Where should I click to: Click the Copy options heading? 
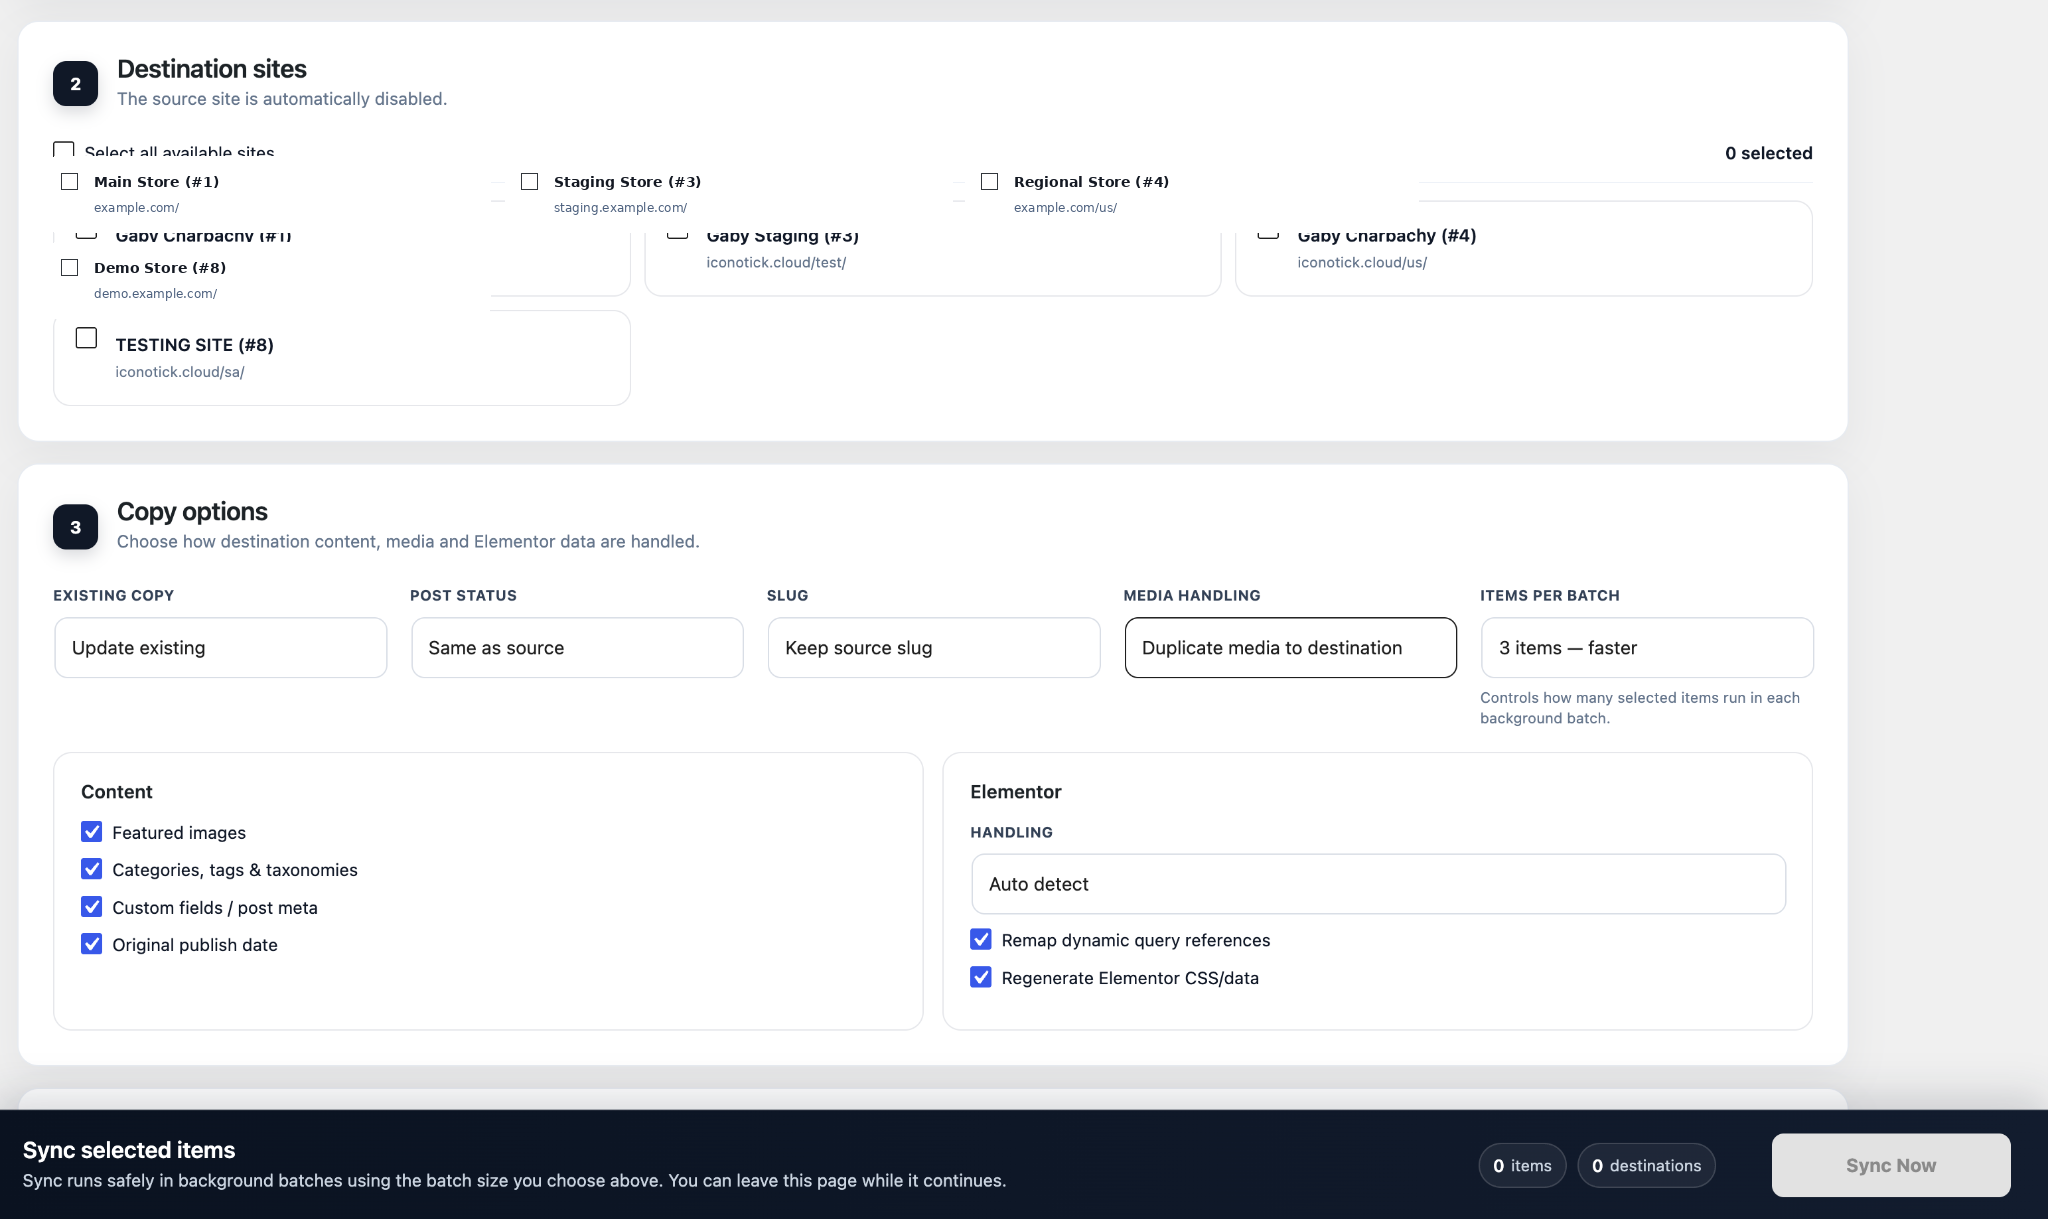pos(192,512)
